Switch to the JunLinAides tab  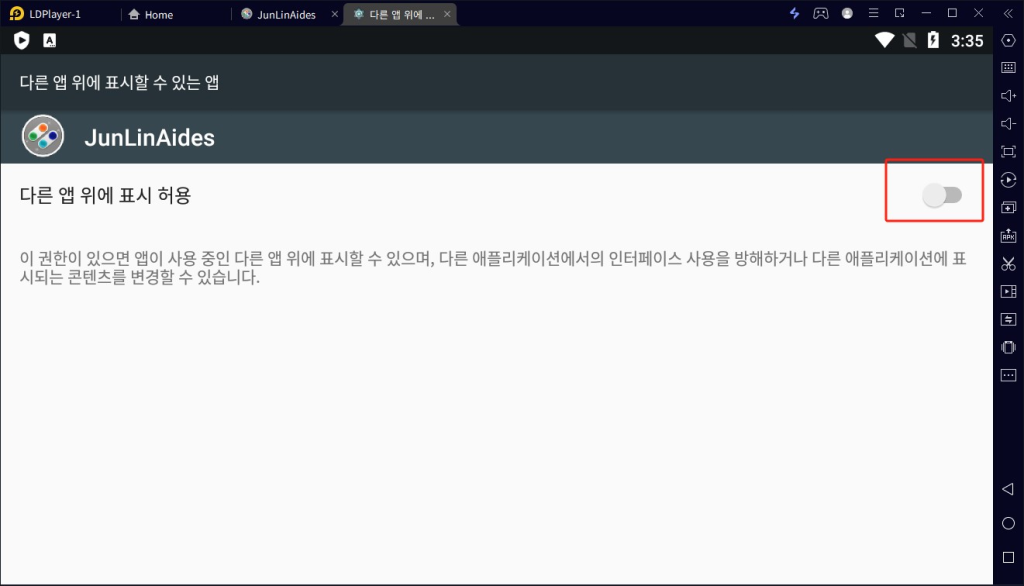[279, 14]
